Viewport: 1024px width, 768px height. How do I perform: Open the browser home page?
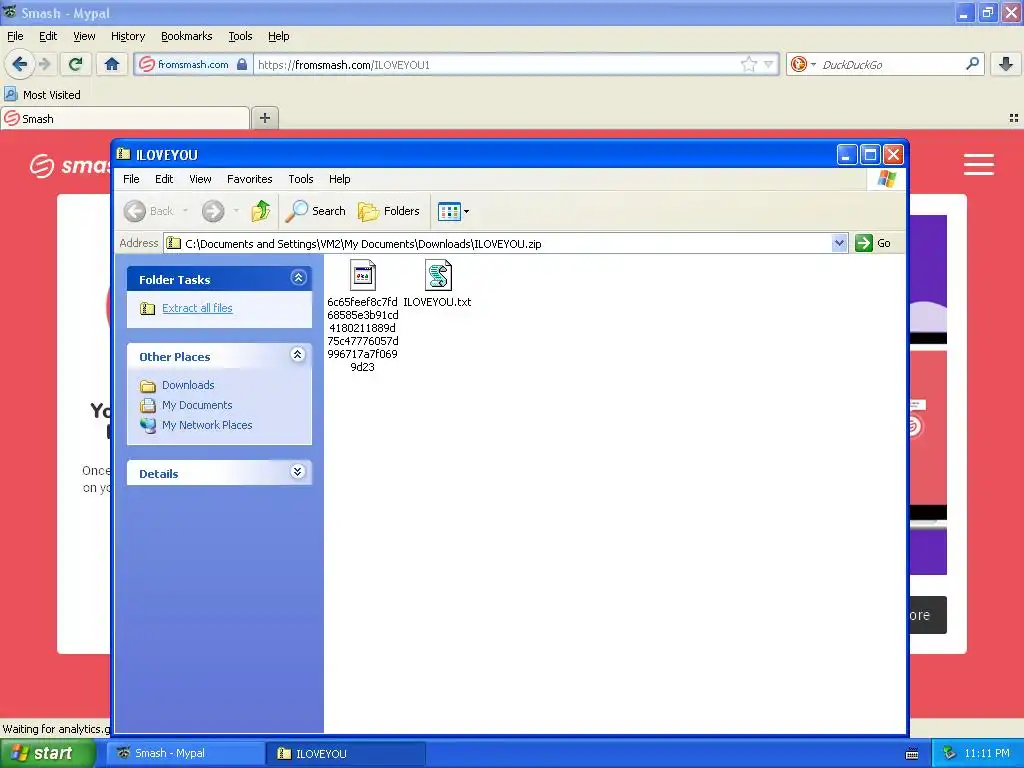(112, 64)
